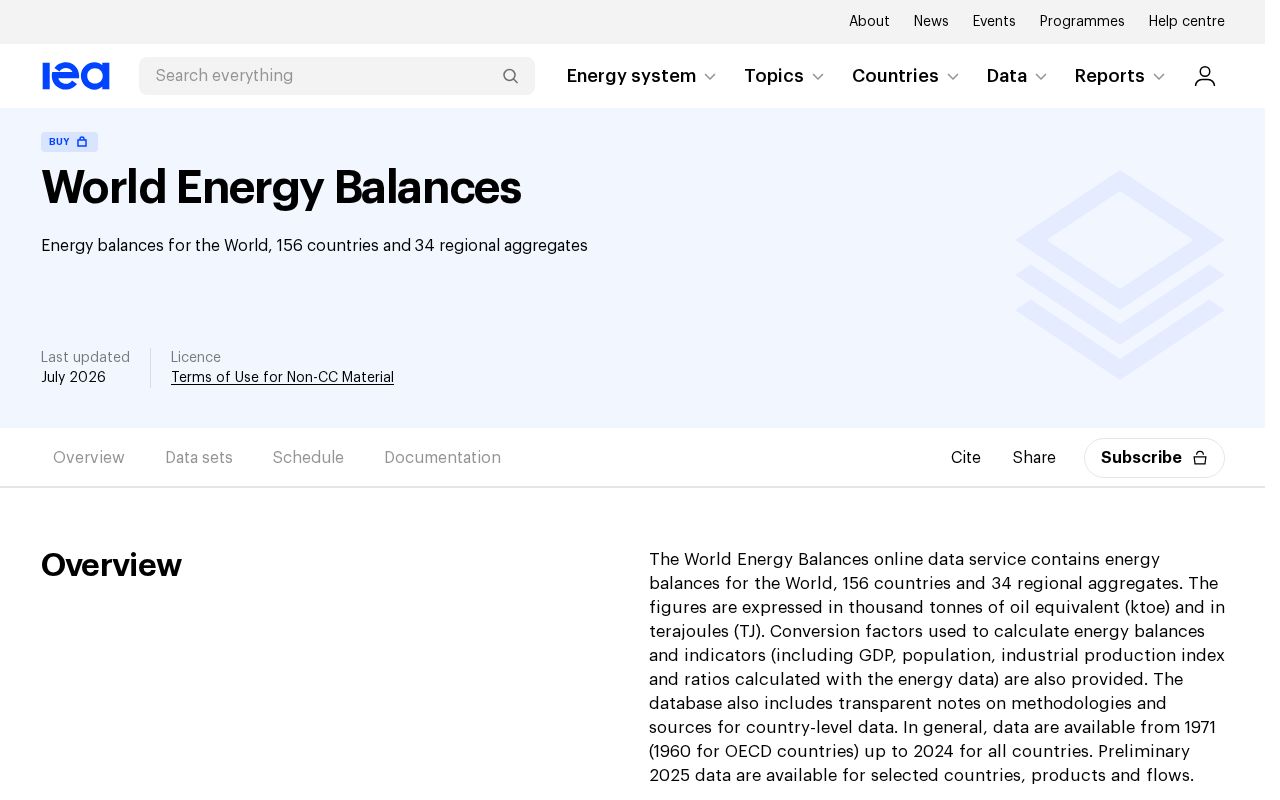Open the IEA logo home link
The height and width of the screenshot is (800, 1280).
(76, 76)
